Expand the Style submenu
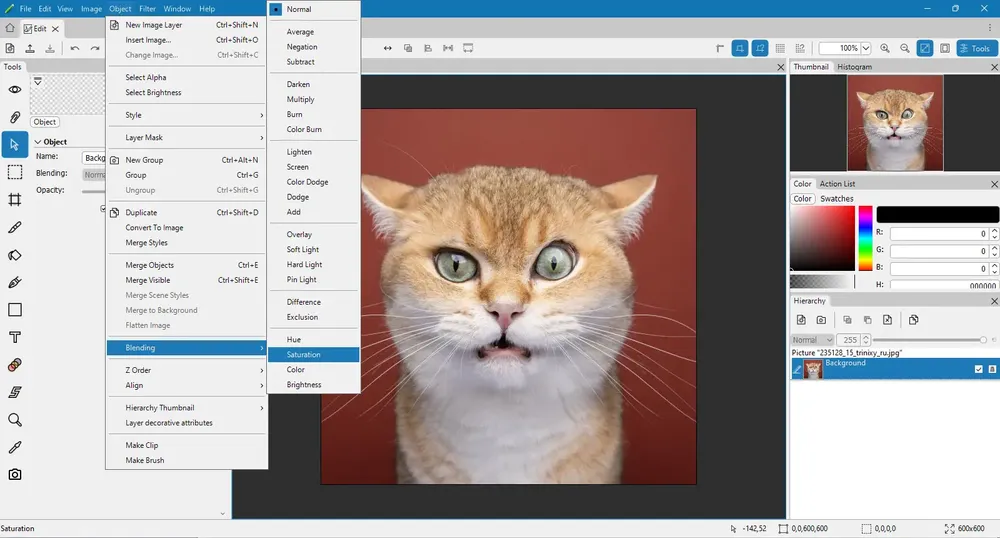The width and height of the screenshot is (1000, 538). [186, 115]
